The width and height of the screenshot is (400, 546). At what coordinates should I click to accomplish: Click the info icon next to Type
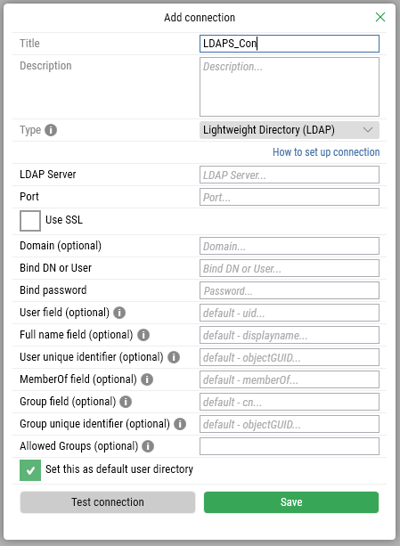[51, 130]
